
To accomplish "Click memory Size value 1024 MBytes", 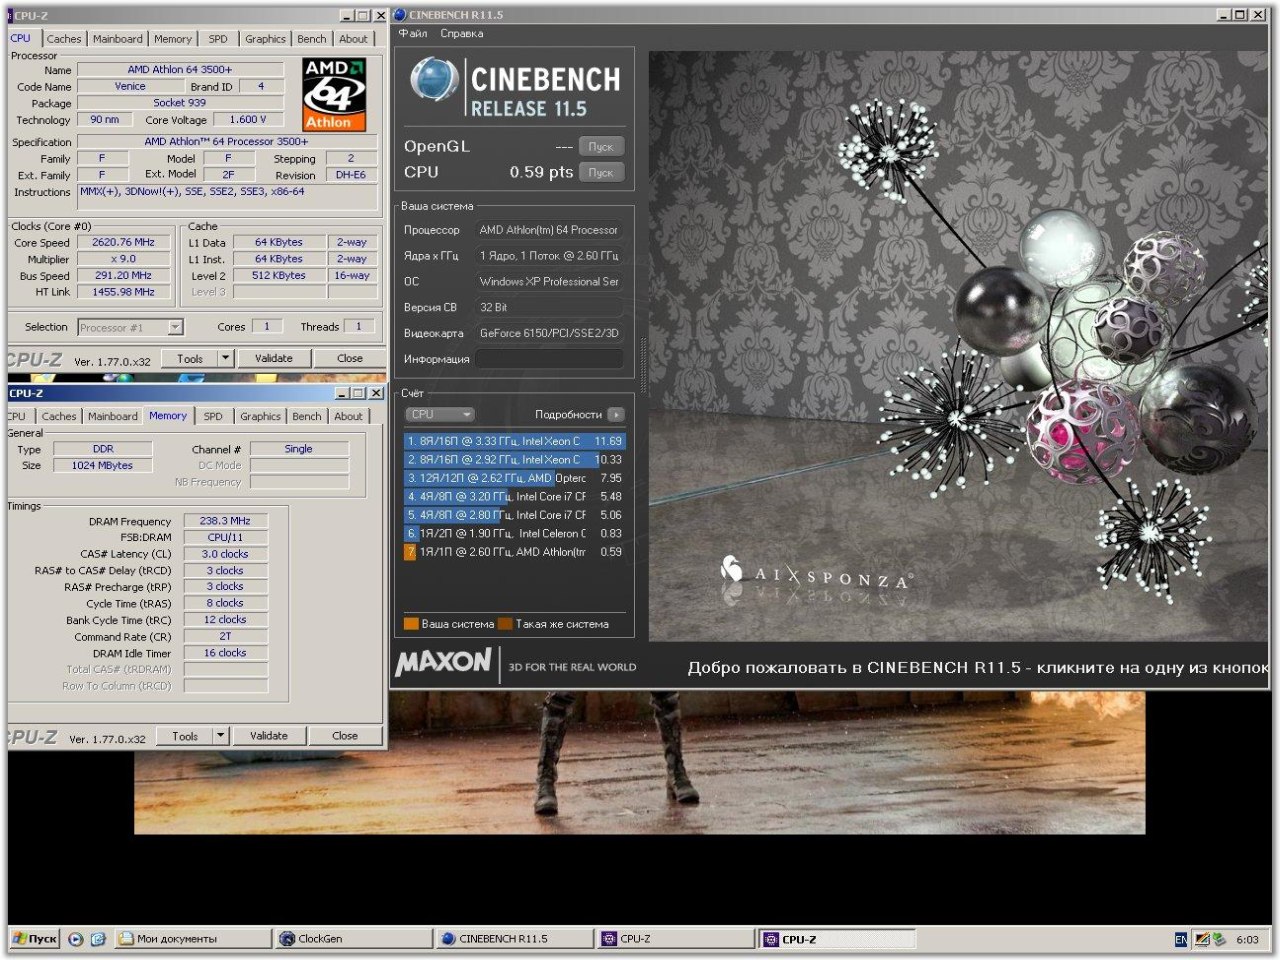I will (x=102, y=466).
